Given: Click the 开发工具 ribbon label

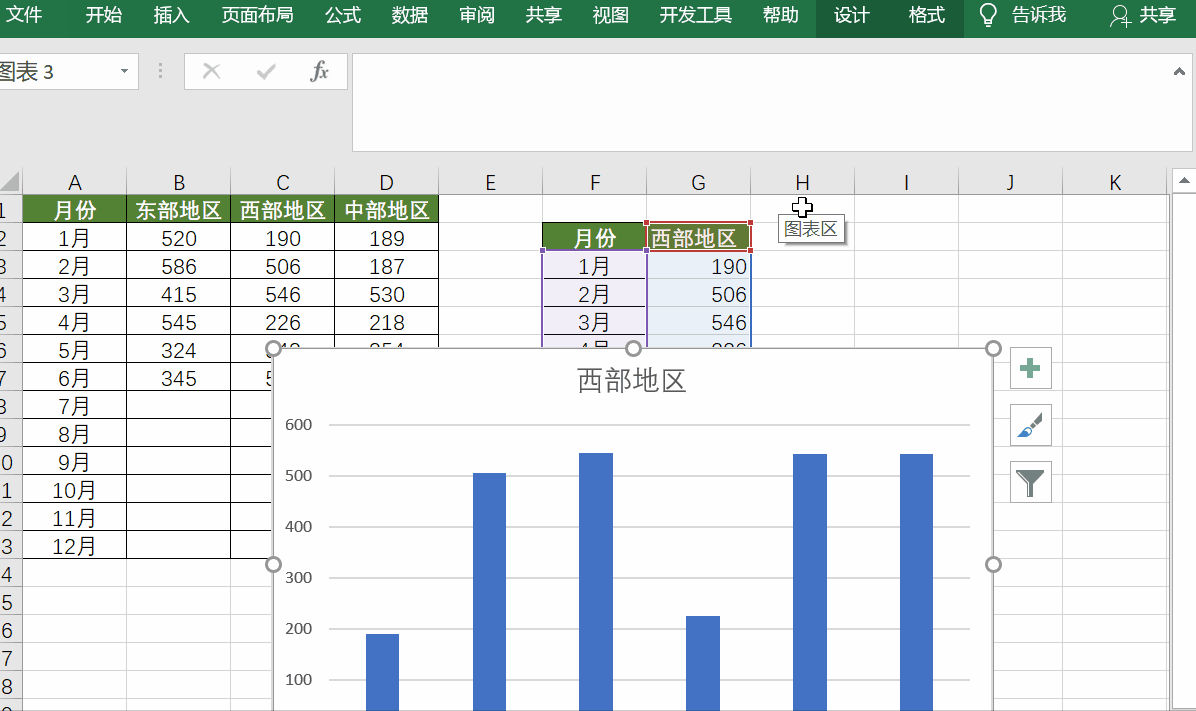Looking at the screenshot, I should [x=694, y=15].
